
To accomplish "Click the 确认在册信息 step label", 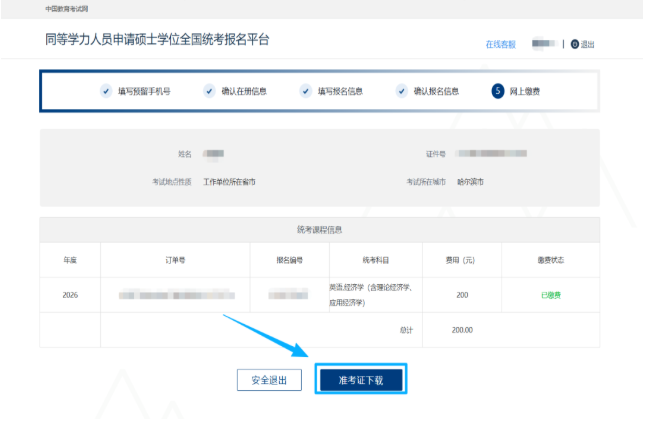I will tap(244, 91).
